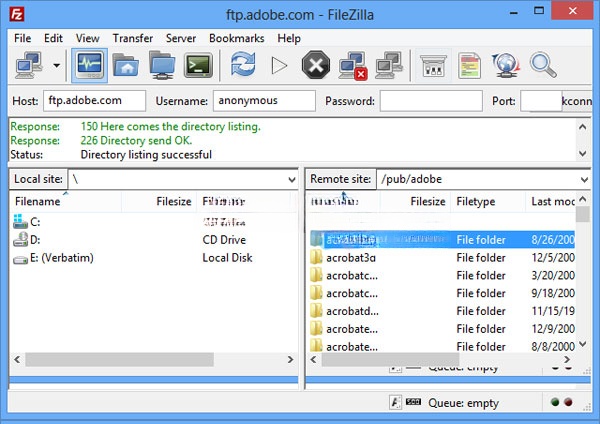Screen dimensions: 600x424
Task: Click local pane scroll right arrow
Action: [290, 359]
